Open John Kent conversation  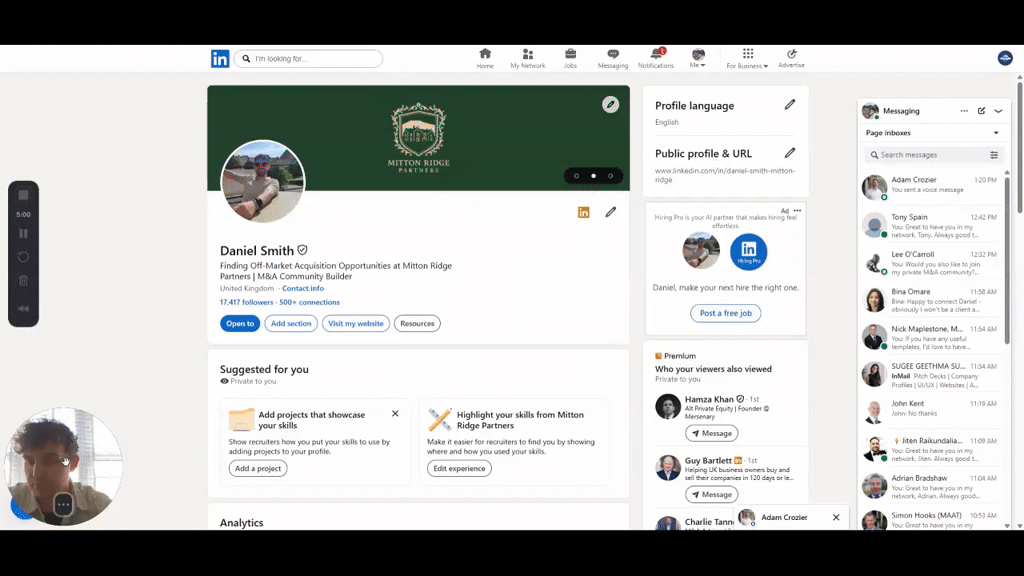pos(931,411)
